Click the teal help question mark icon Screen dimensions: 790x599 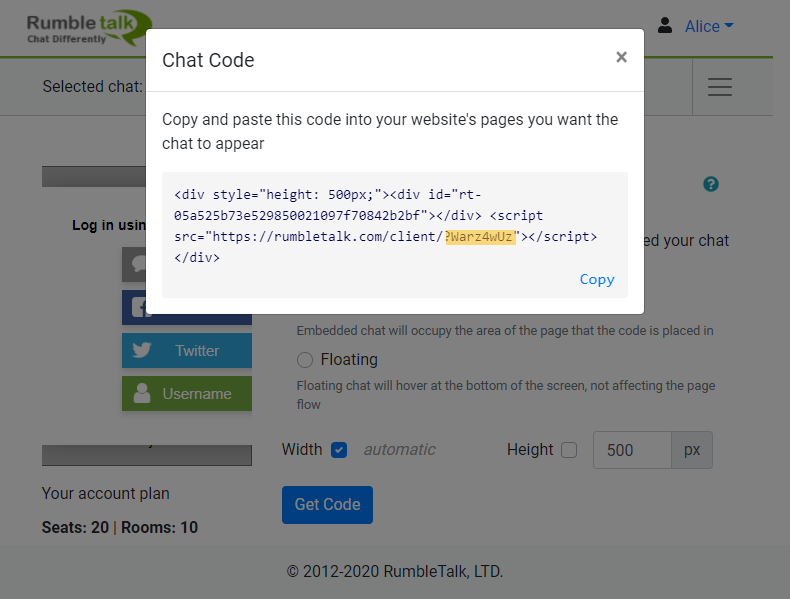point(711,184)
